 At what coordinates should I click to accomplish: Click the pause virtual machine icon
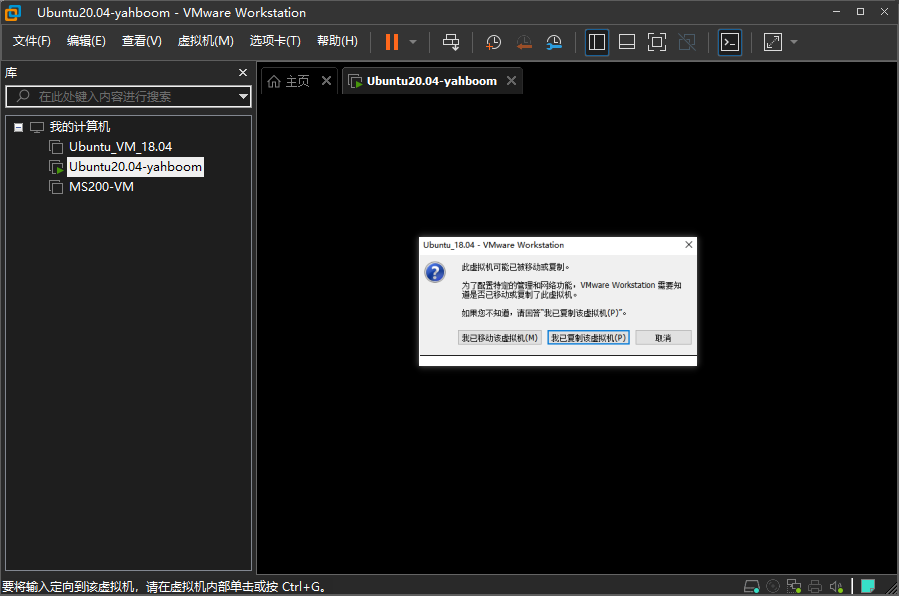(391, 42)
